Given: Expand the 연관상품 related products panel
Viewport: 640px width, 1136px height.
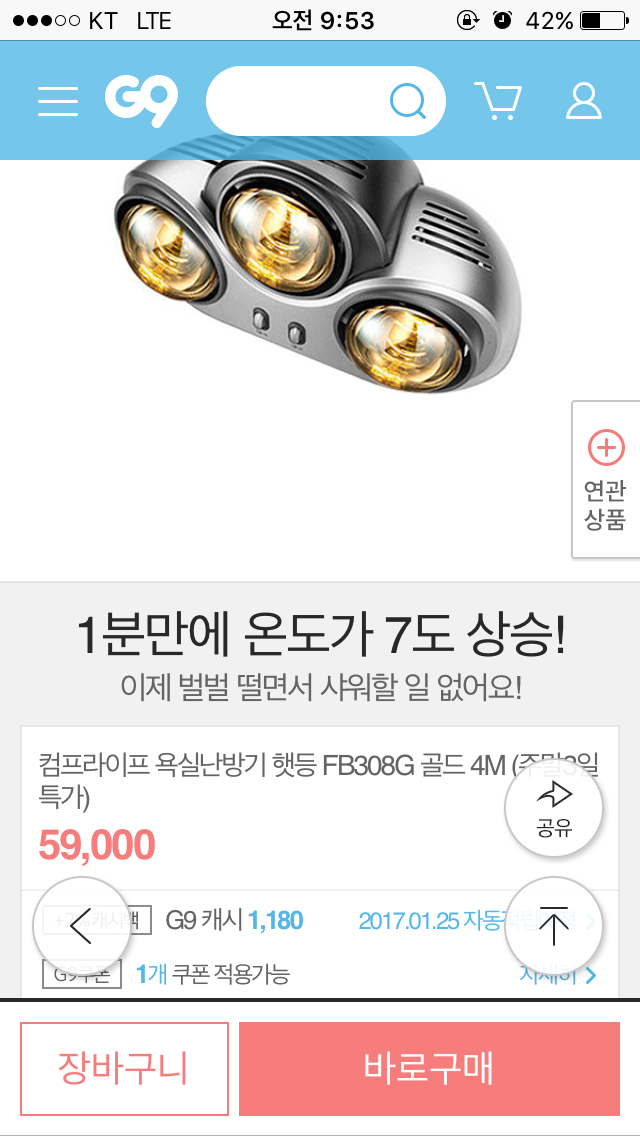Looking at the screenshot, I should coord(606,479).
